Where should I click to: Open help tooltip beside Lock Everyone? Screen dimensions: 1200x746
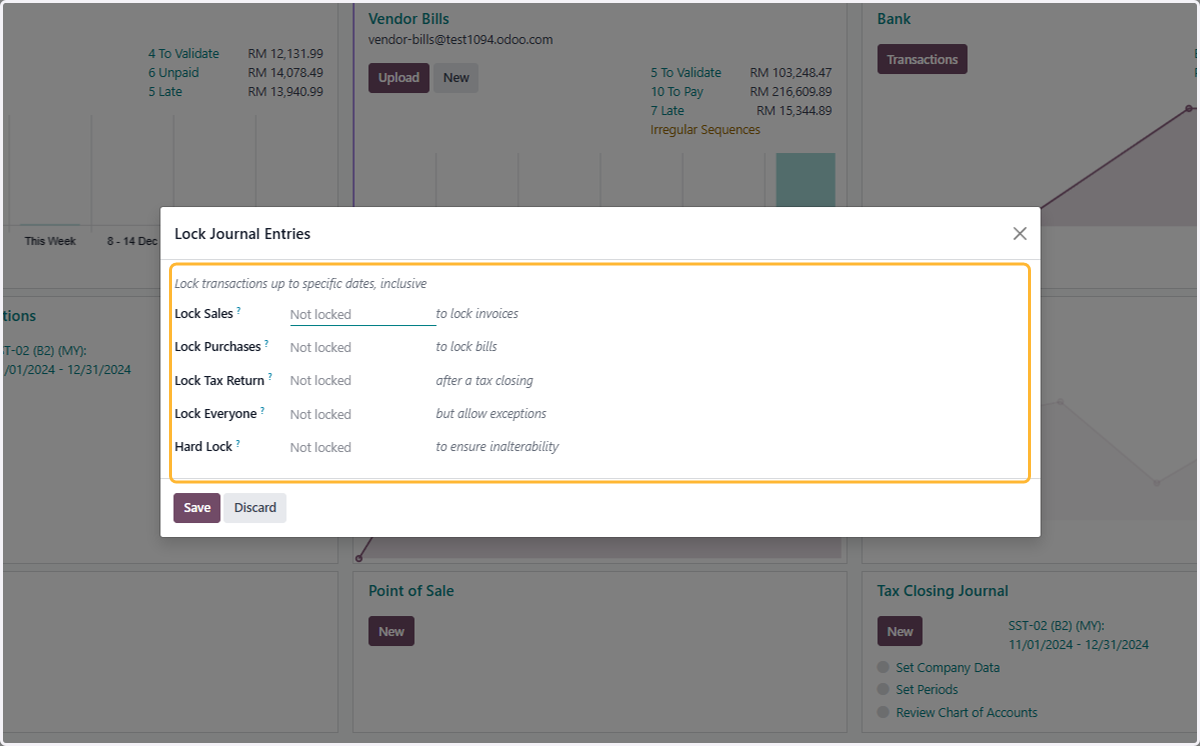(263, 411)
